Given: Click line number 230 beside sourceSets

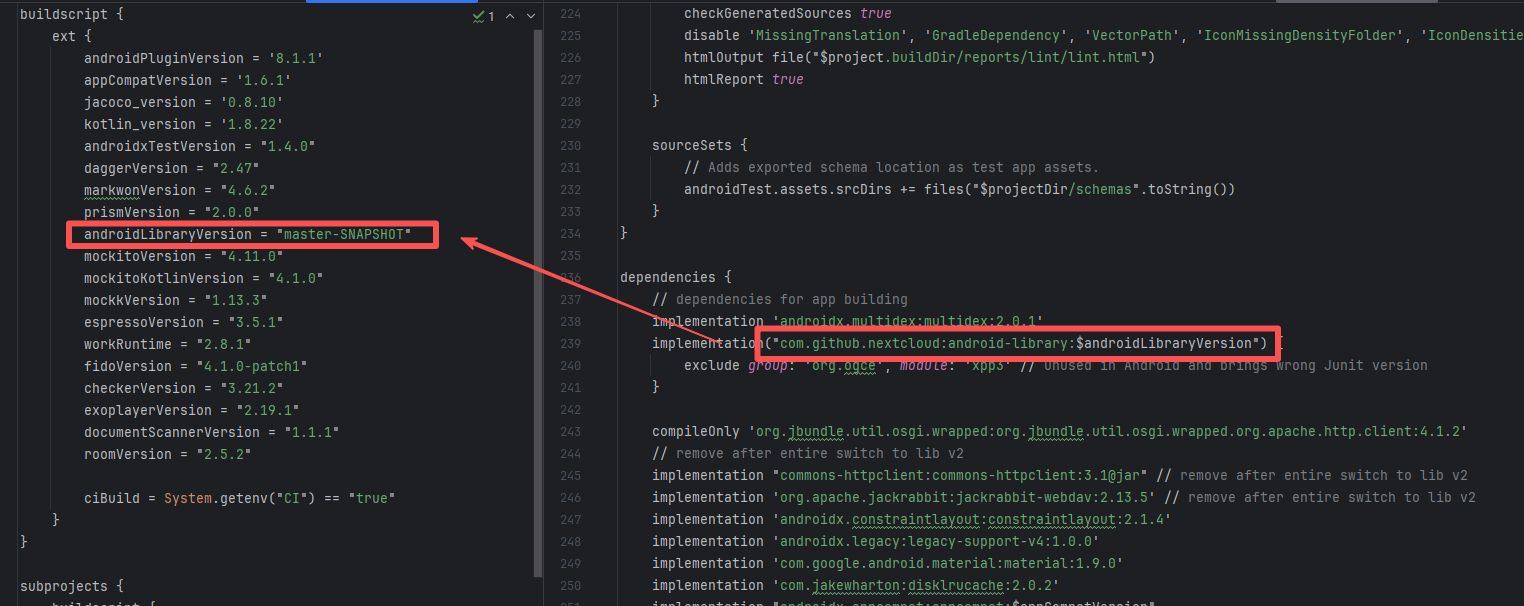Looking at the screenshot, I should click(x=570, y=145).
